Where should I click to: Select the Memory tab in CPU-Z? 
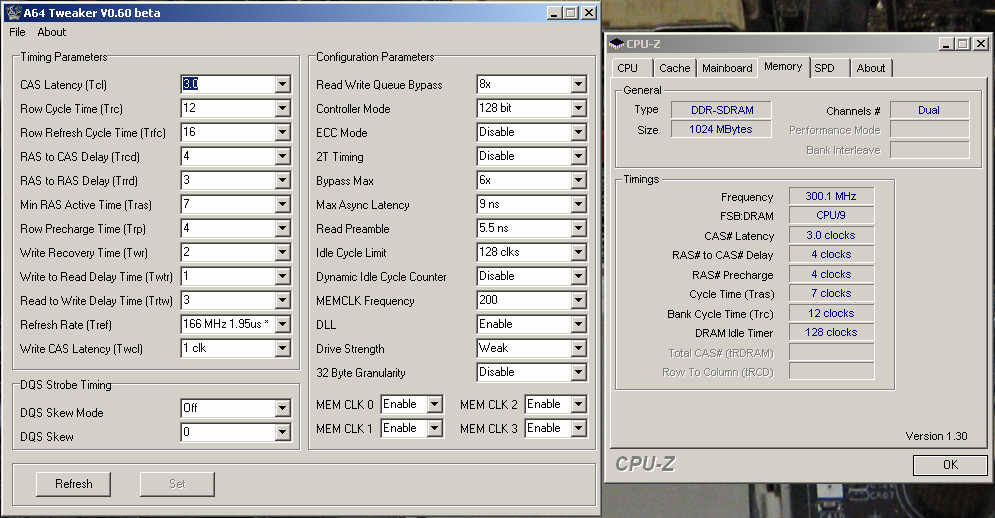[783, 66]
